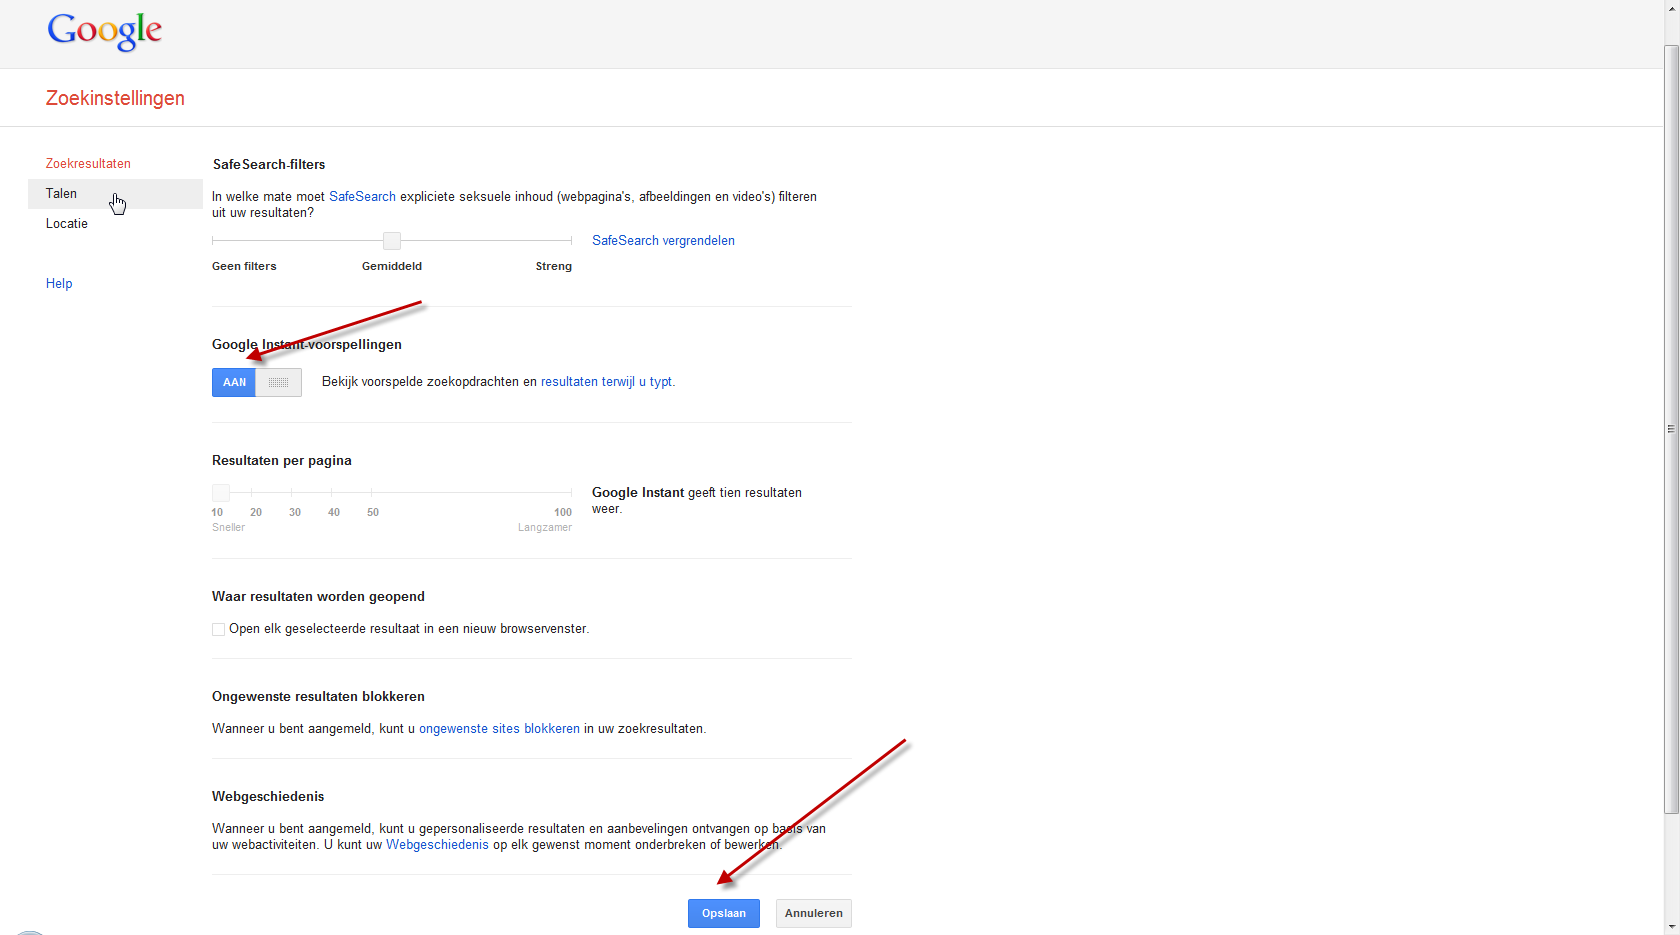Select the Streng SafeSearch level
Viewport: 1680px width, 935px height.
pos(553,266)
